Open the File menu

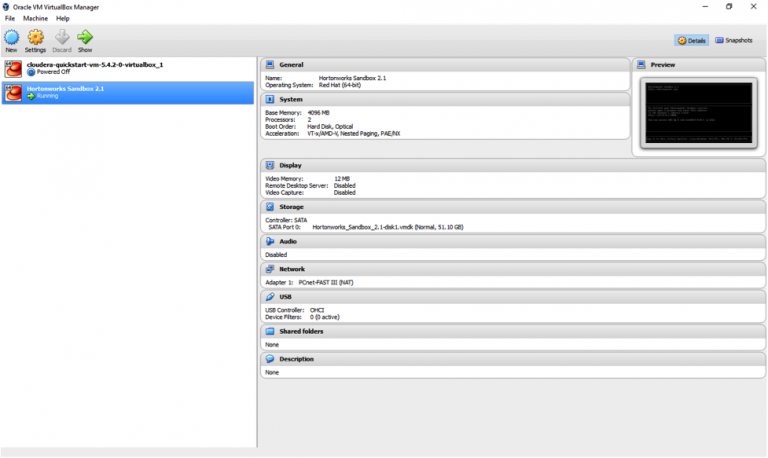point(10,19)
